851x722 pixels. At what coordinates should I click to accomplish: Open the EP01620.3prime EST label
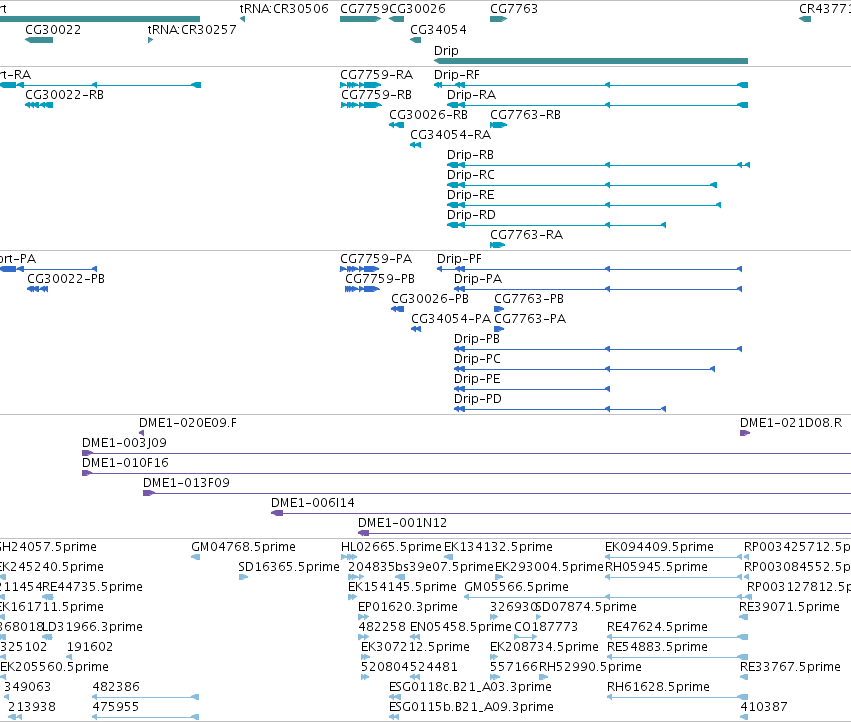coord(408,607)
